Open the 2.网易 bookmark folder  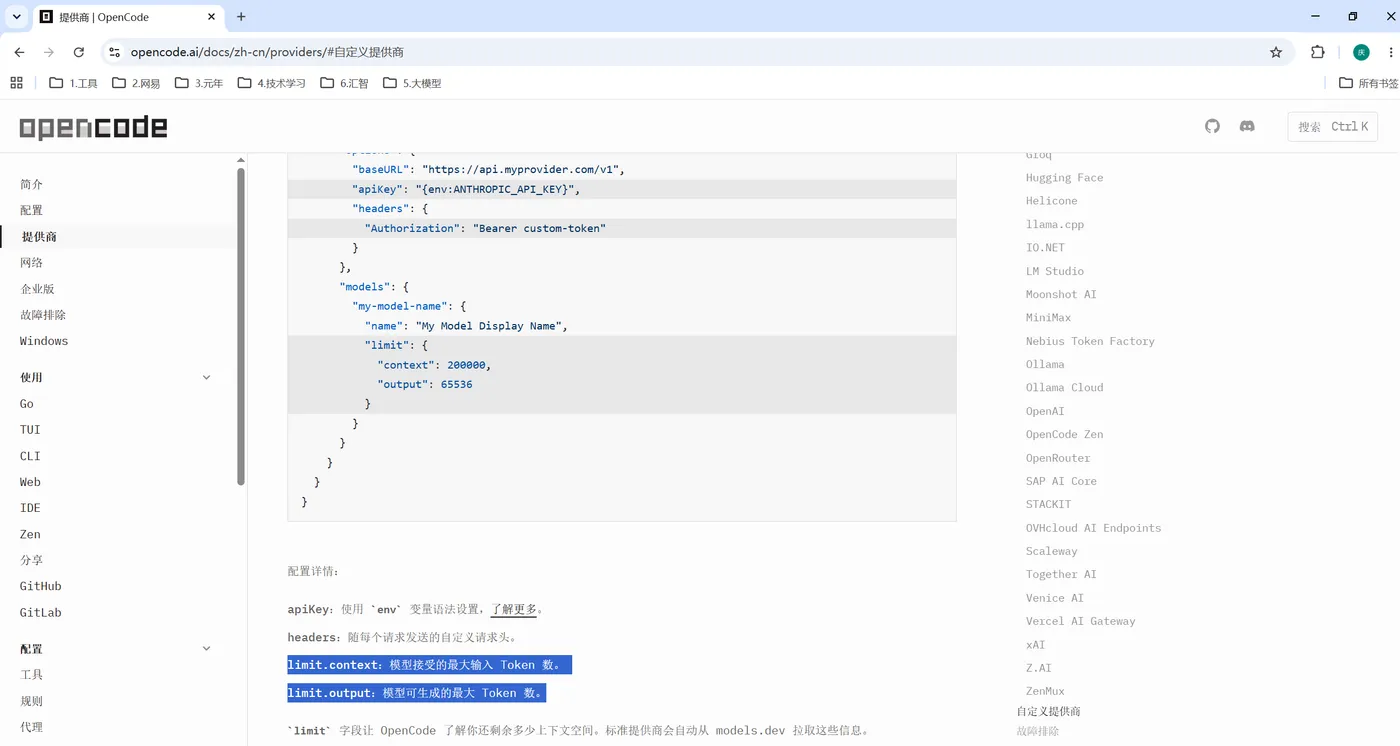pyautogui.click(x=136, y=83)
